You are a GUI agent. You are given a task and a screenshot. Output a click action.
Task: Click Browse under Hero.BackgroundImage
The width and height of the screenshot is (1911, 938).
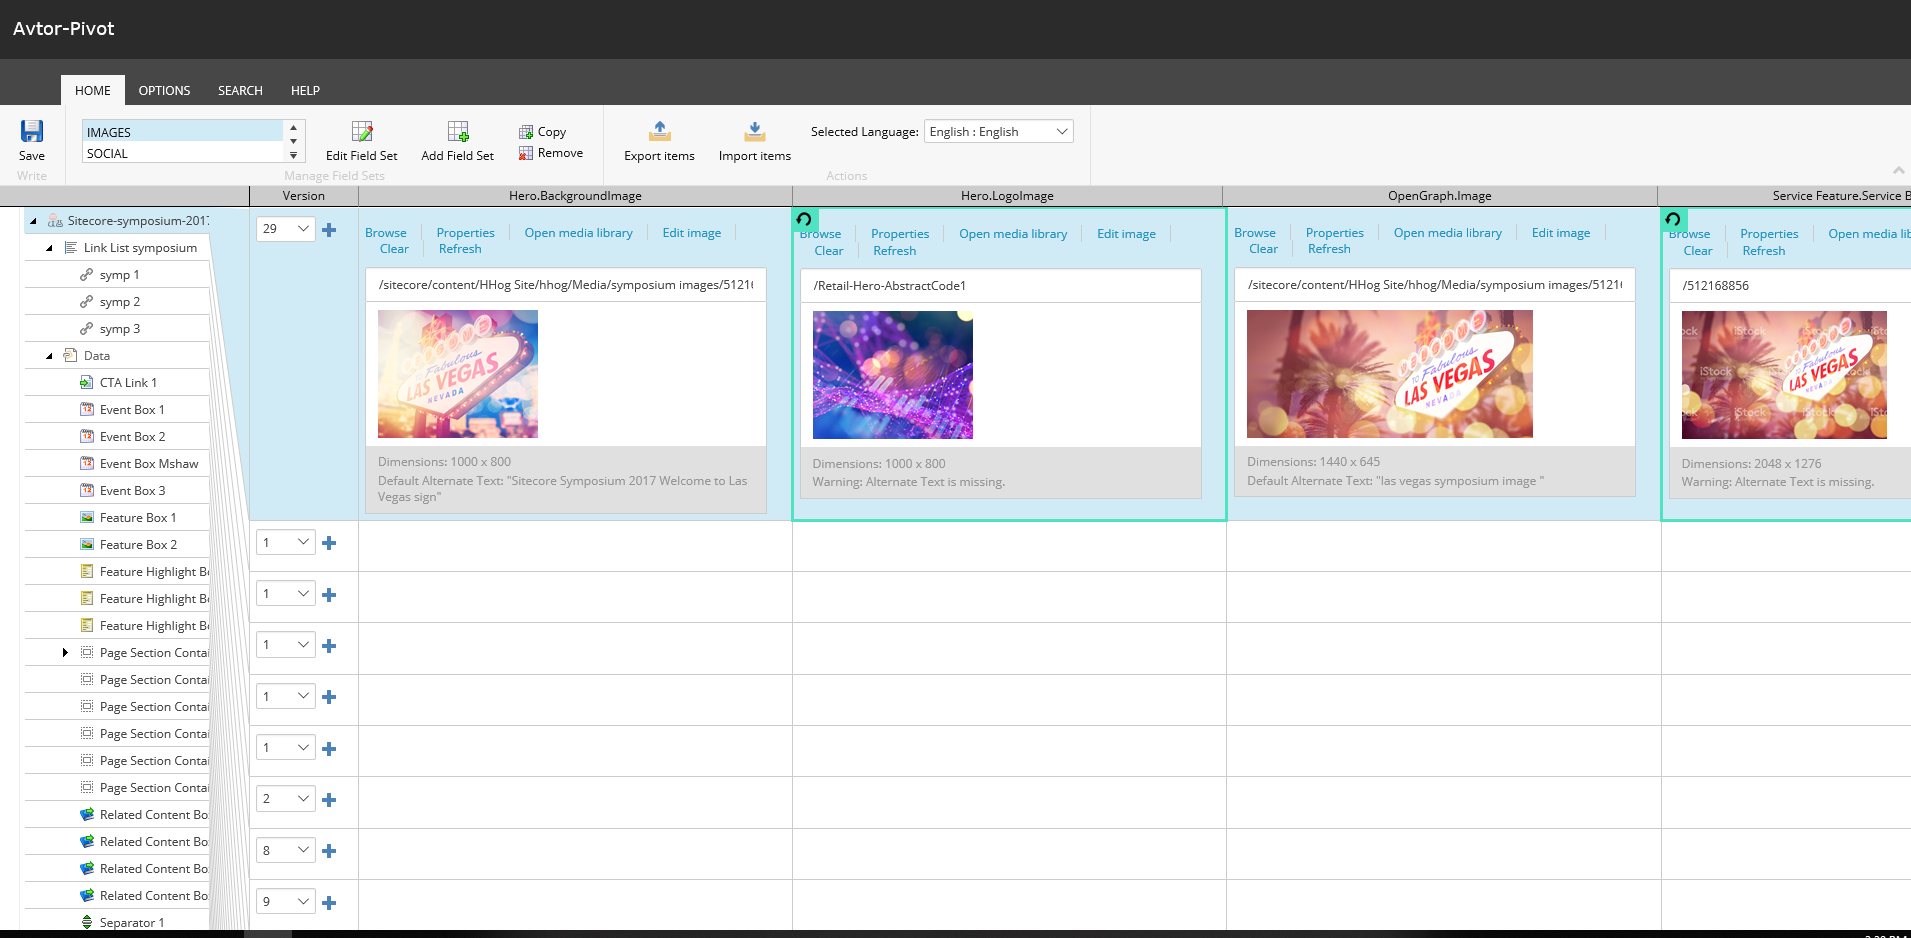[385, 233]
